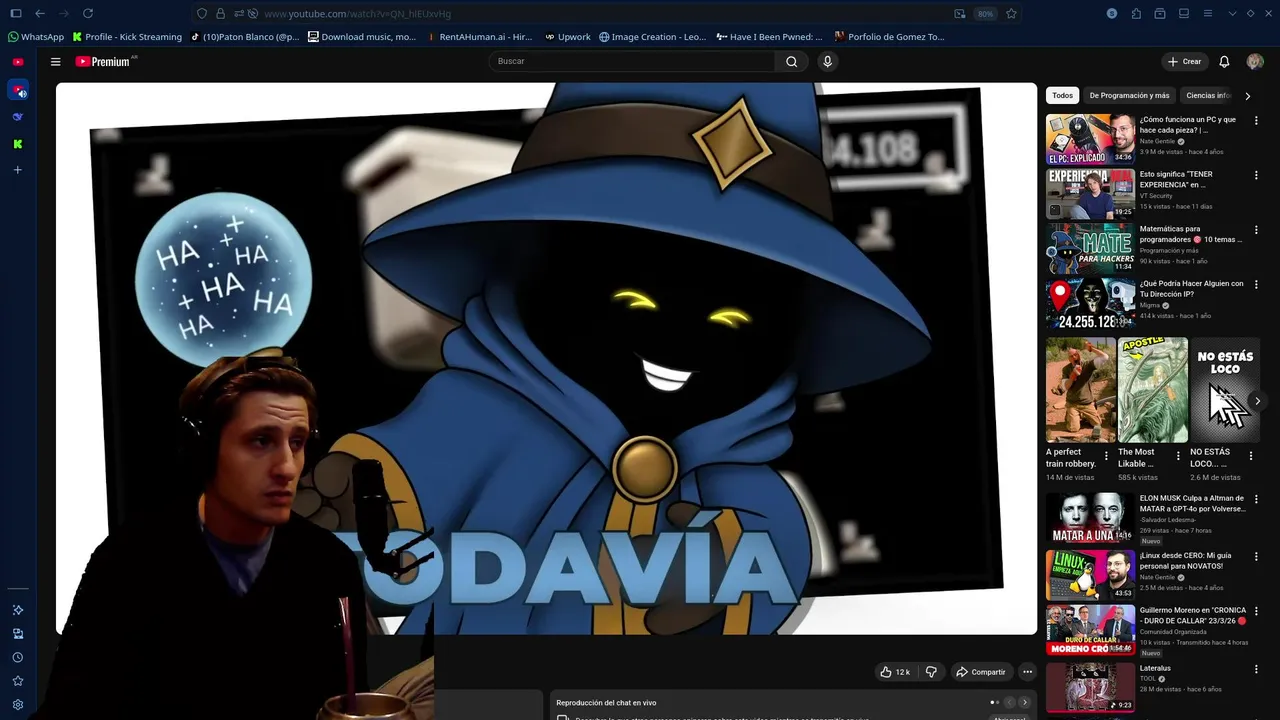Open the Porfolio de Gomez bookmark

click(890, 37)
